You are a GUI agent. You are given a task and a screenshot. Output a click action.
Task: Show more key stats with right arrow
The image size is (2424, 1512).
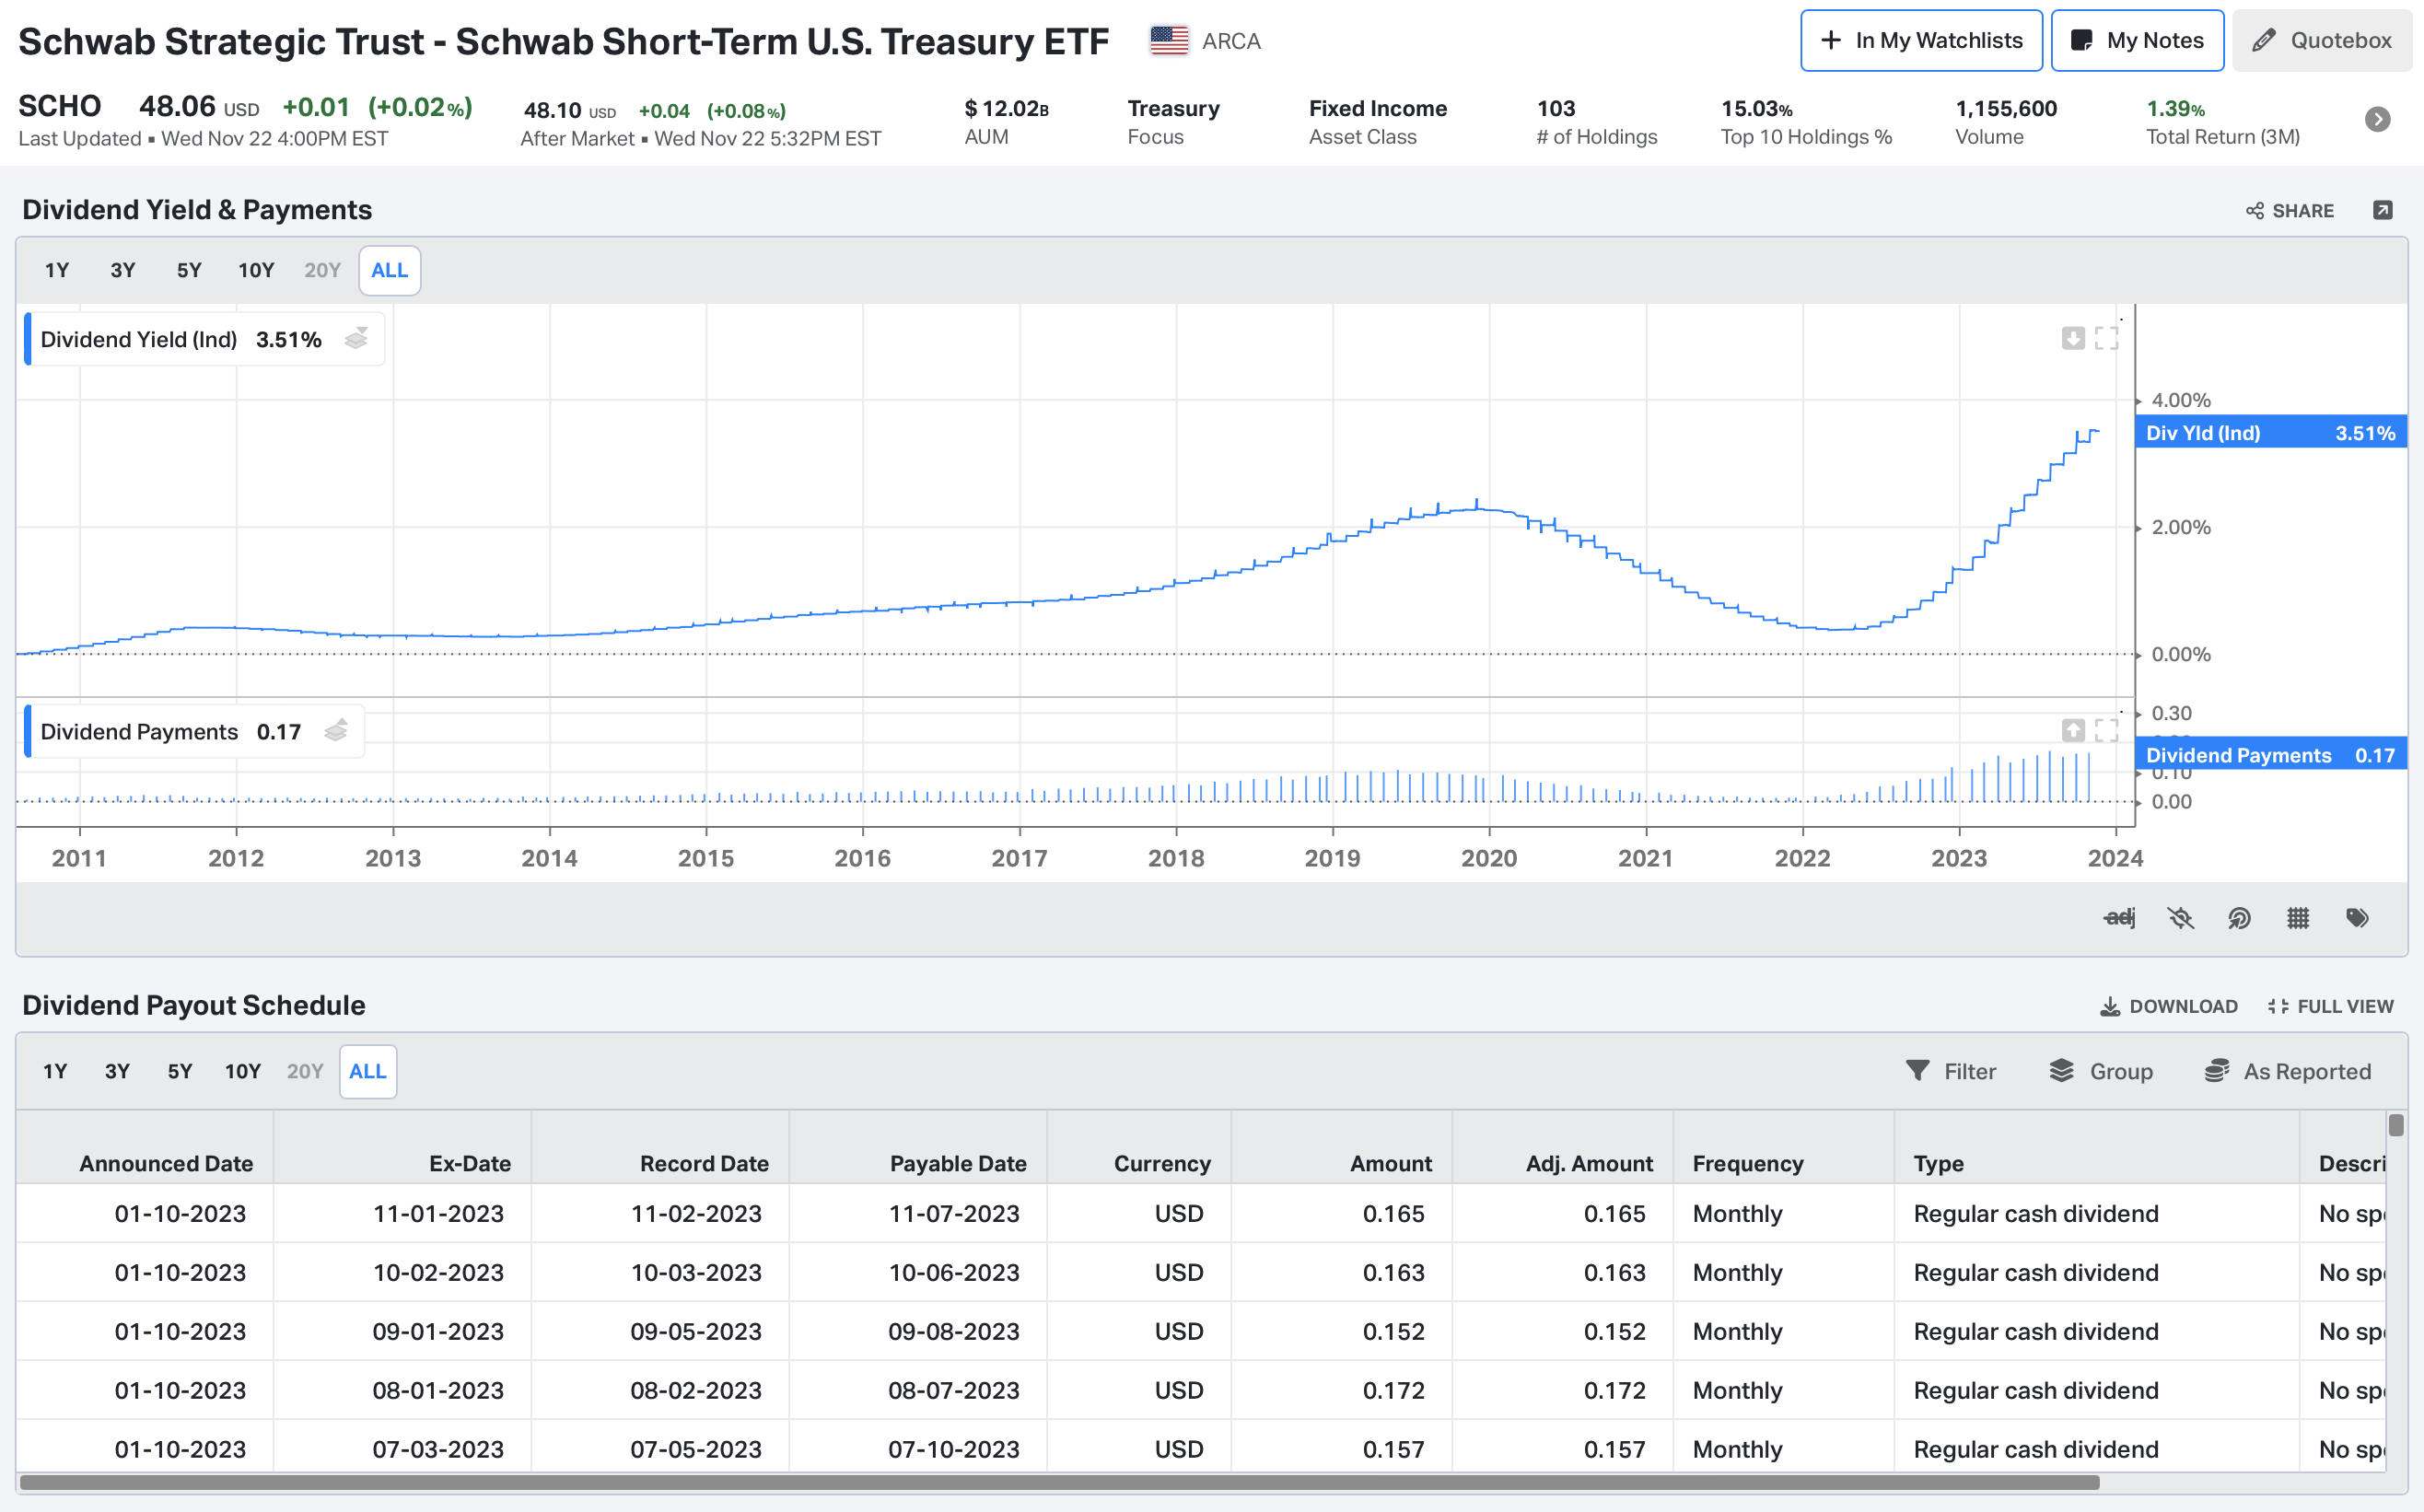point(2378,119)
